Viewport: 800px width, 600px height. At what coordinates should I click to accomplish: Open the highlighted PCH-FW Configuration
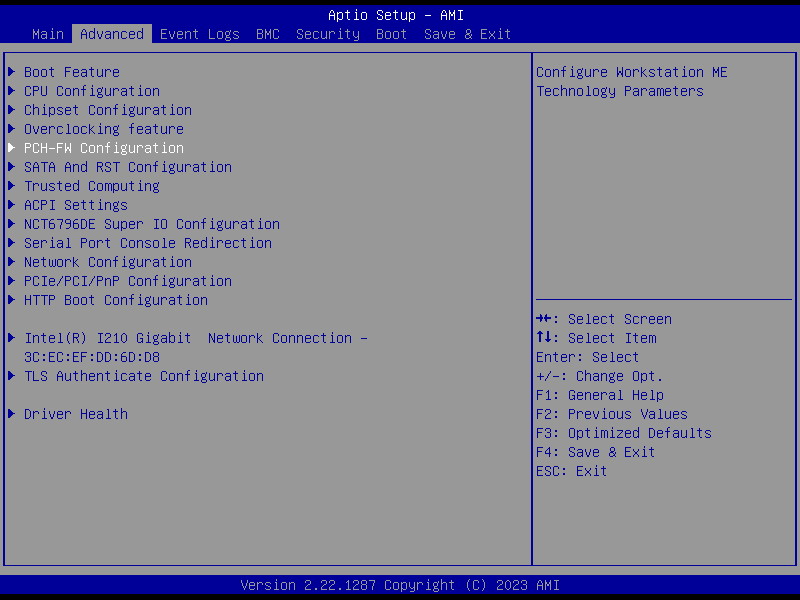click(x=104, y=148)
